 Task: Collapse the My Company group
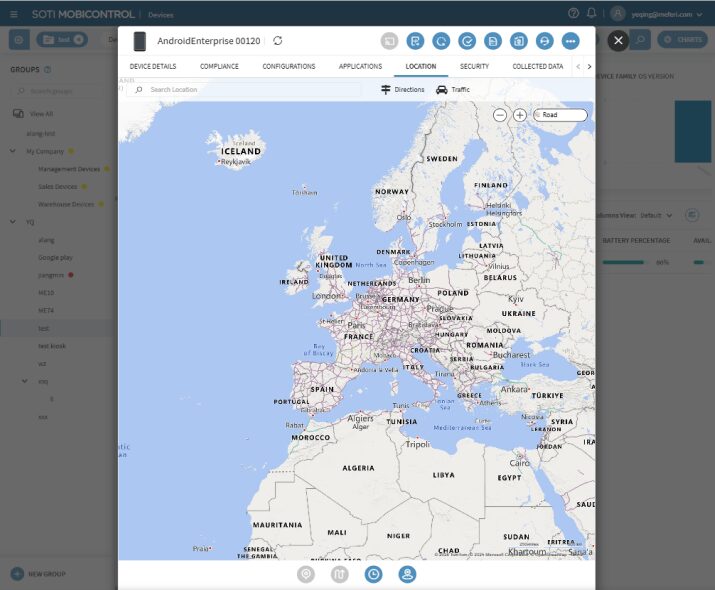click(12, 151)
